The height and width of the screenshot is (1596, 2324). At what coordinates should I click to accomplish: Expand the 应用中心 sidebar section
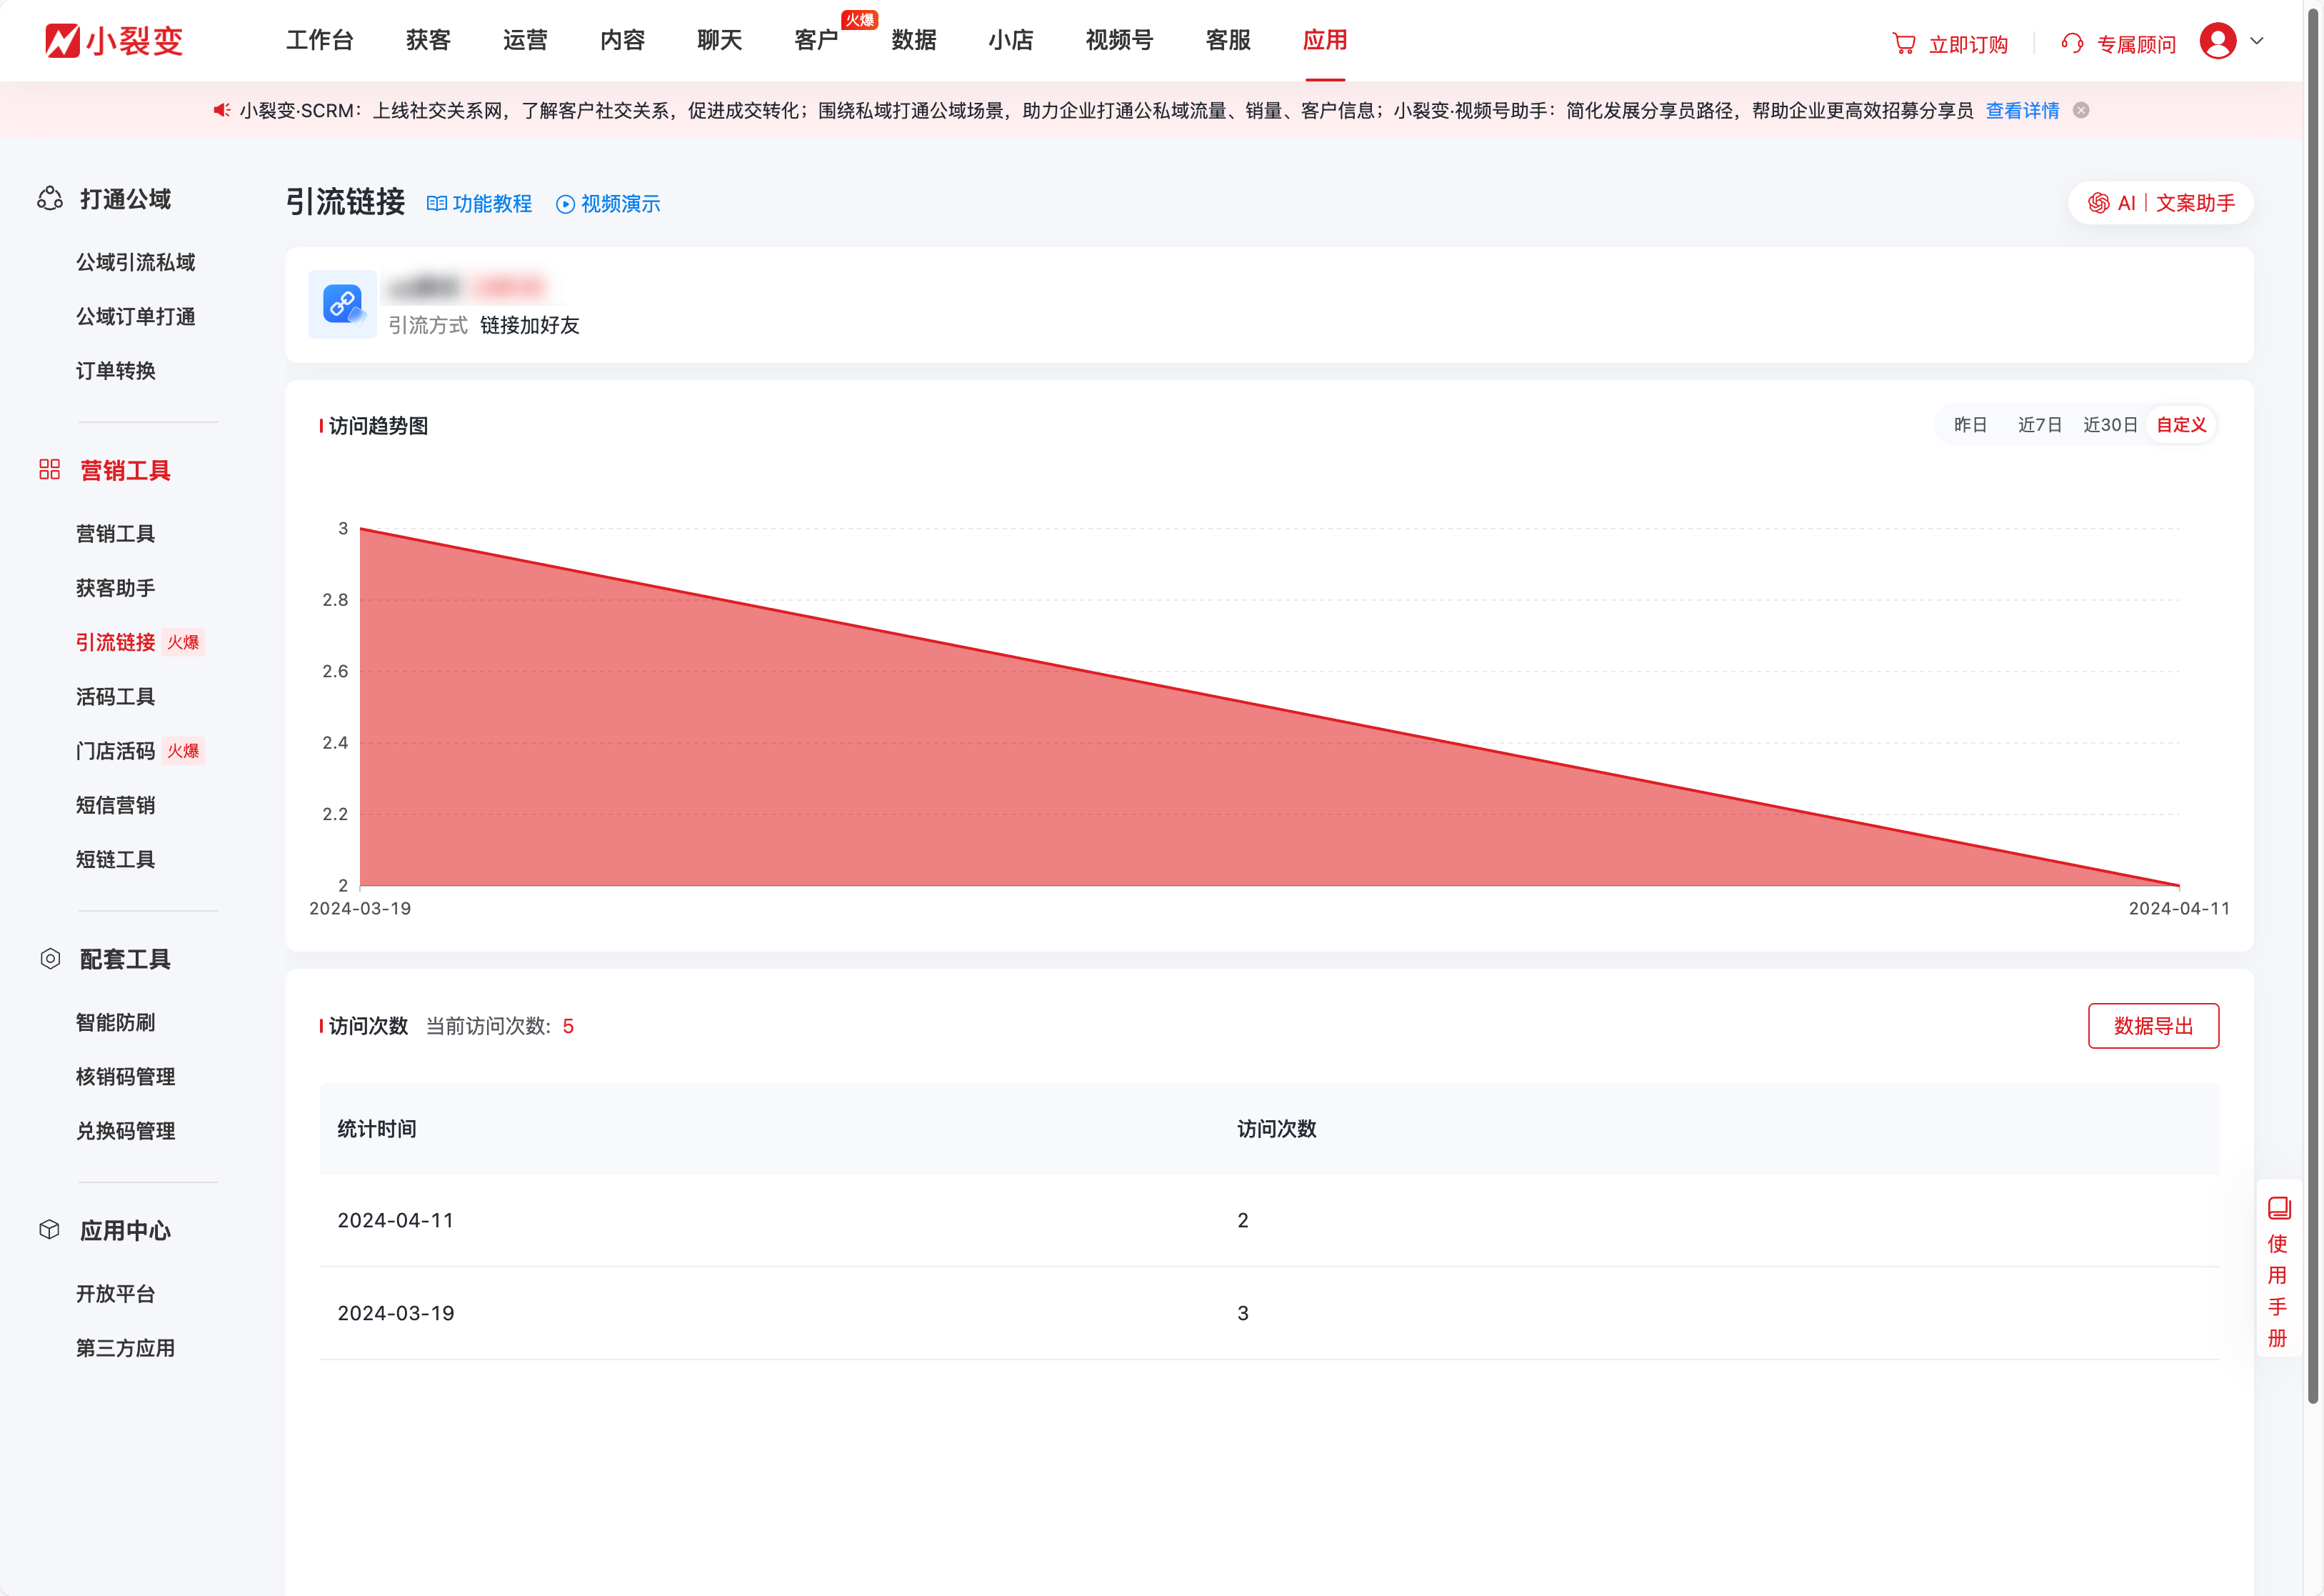124,1230
